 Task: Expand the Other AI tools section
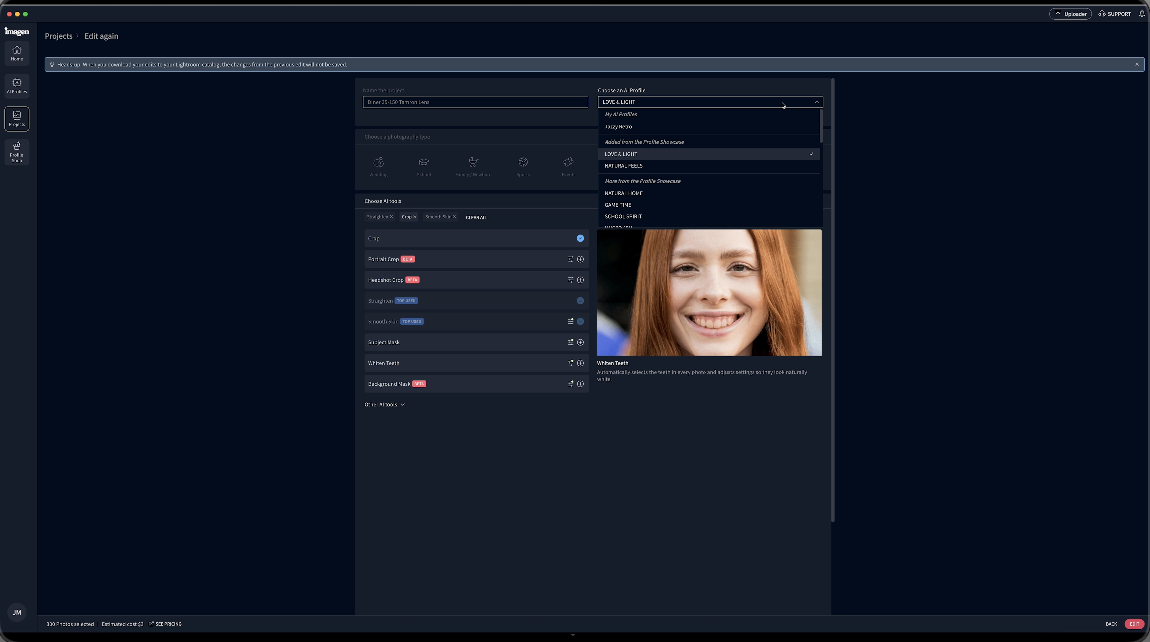[x=381, y=404]
